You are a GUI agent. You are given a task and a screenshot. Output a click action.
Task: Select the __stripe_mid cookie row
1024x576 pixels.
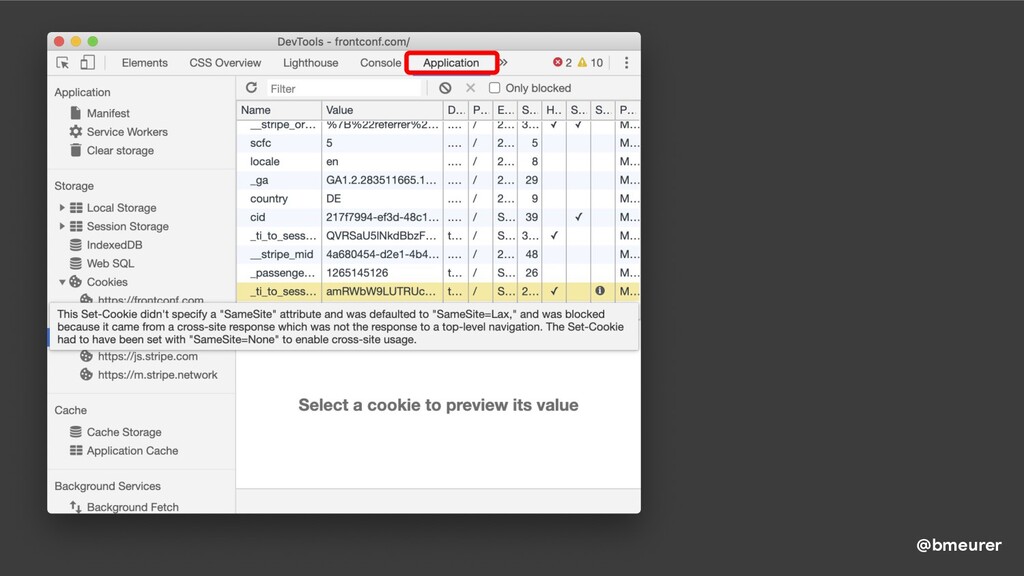click(438, 254)
